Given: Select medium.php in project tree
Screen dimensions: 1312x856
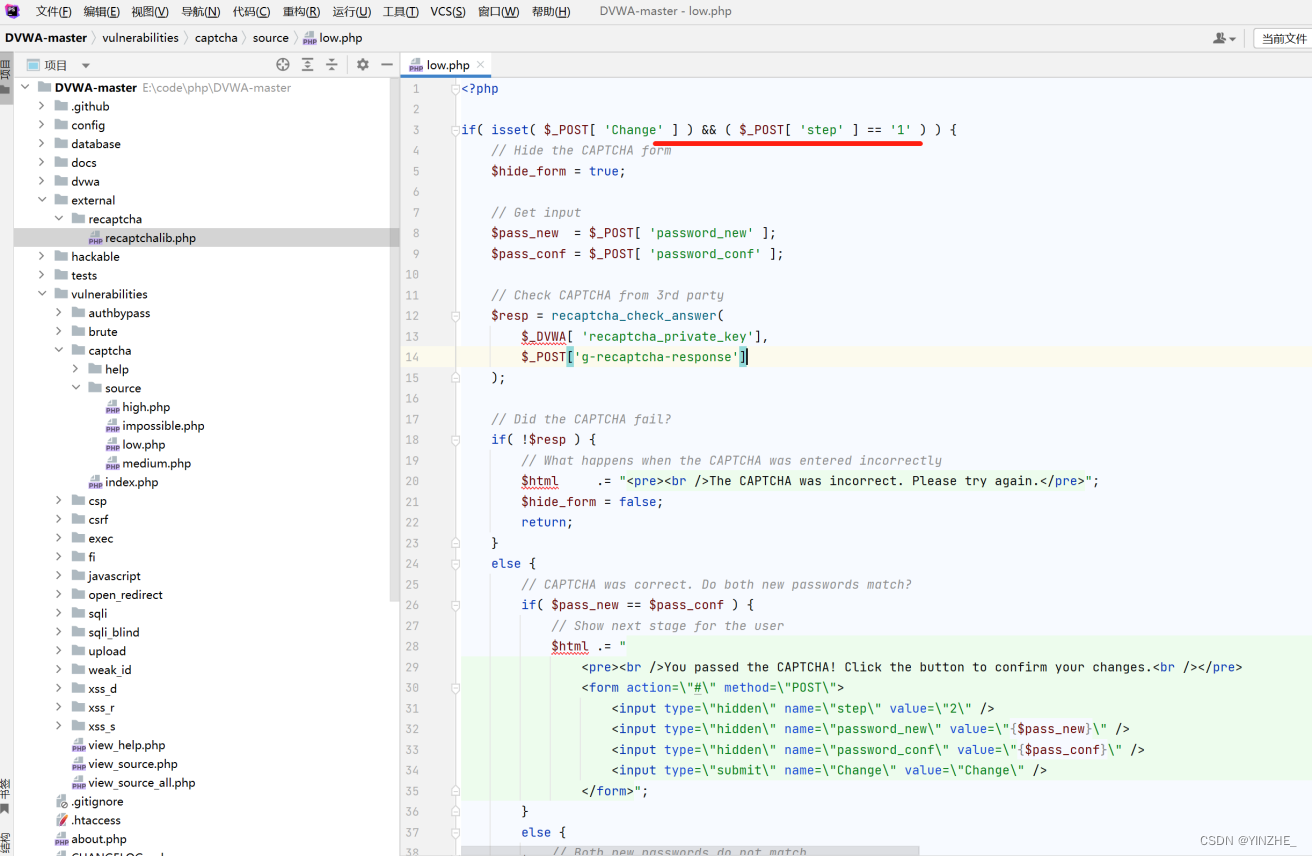Looking at the screenshot, I should (156, 463).
